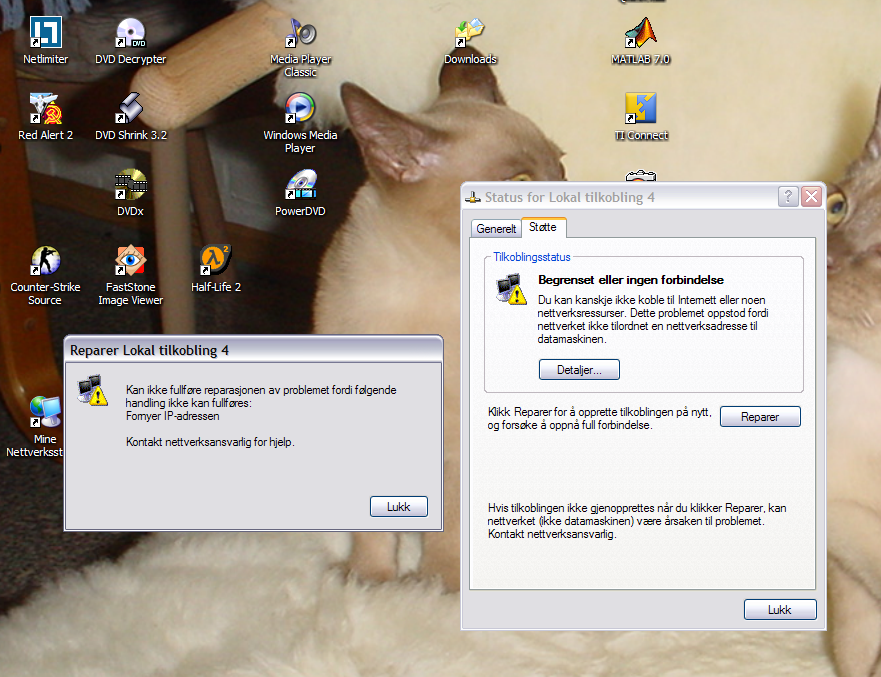Click the Tilkoblingsstatus group label
Viewport: 881px width, 677px height.
click(532, 257)
